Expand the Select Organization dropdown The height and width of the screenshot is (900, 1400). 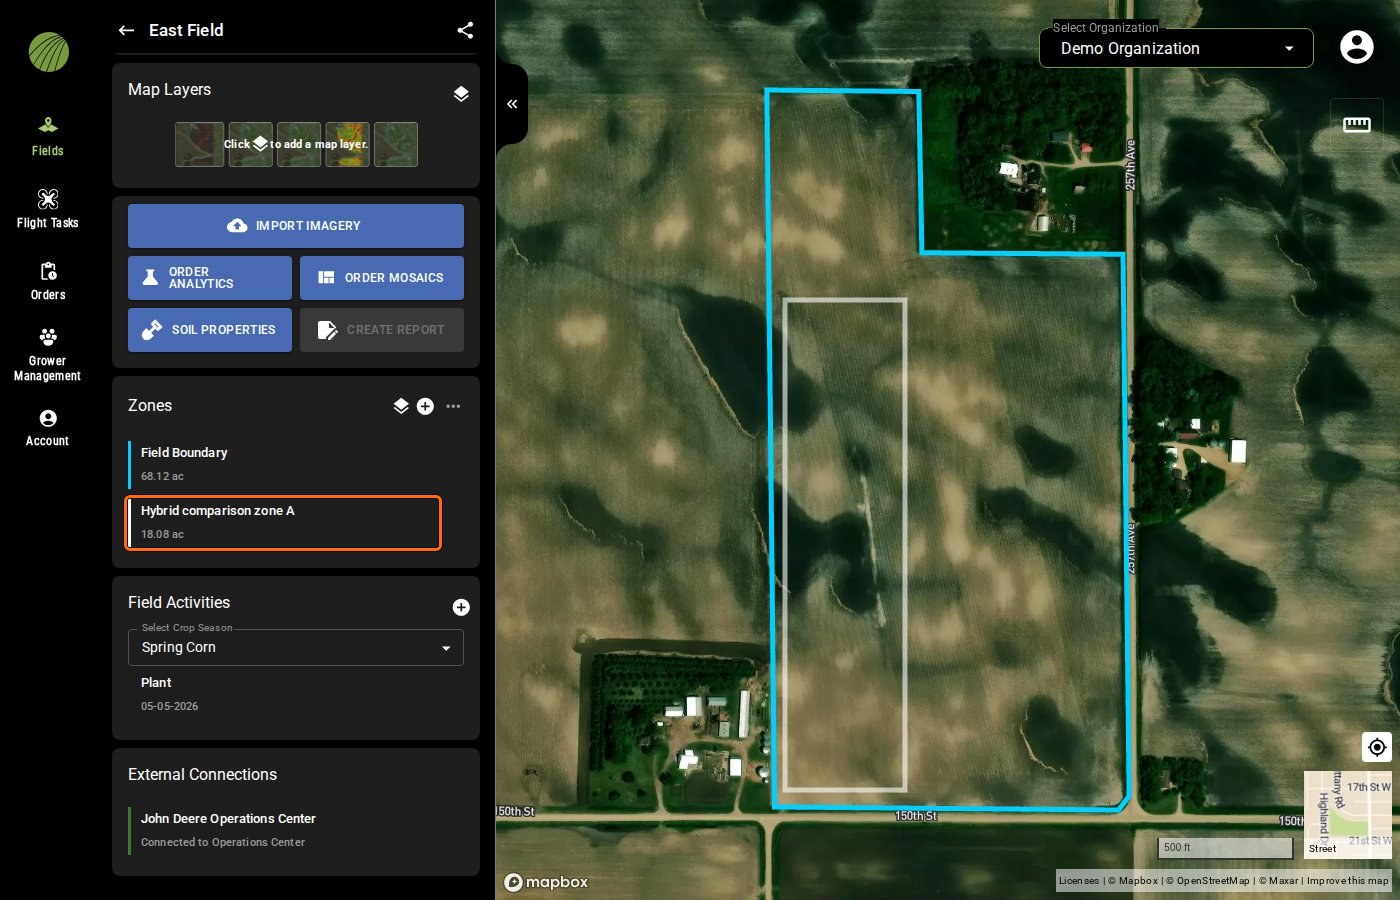1176,48
